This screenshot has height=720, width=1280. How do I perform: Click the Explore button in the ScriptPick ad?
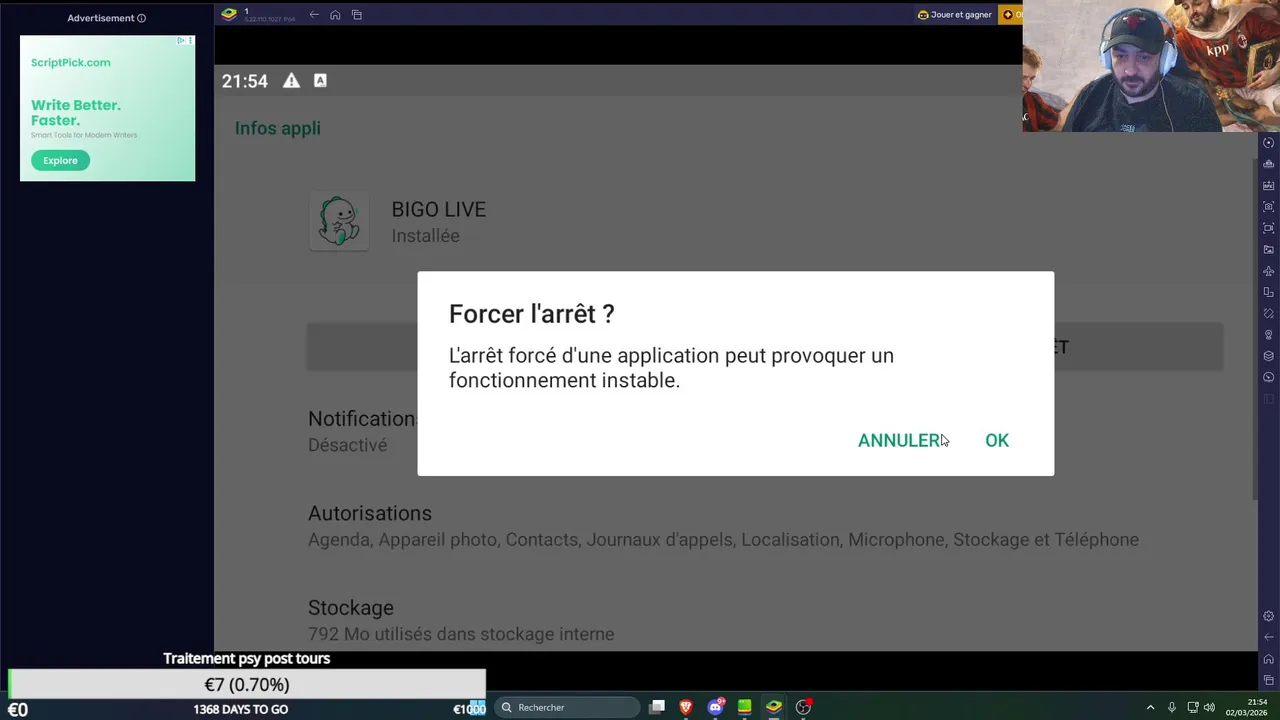point(60,160)
